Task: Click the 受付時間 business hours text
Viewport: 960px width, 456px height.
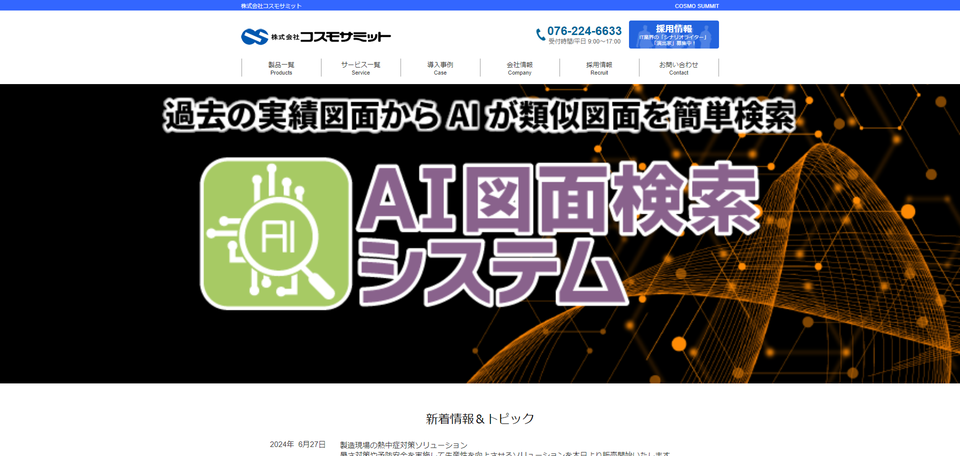Action: [x=584, y=42]
